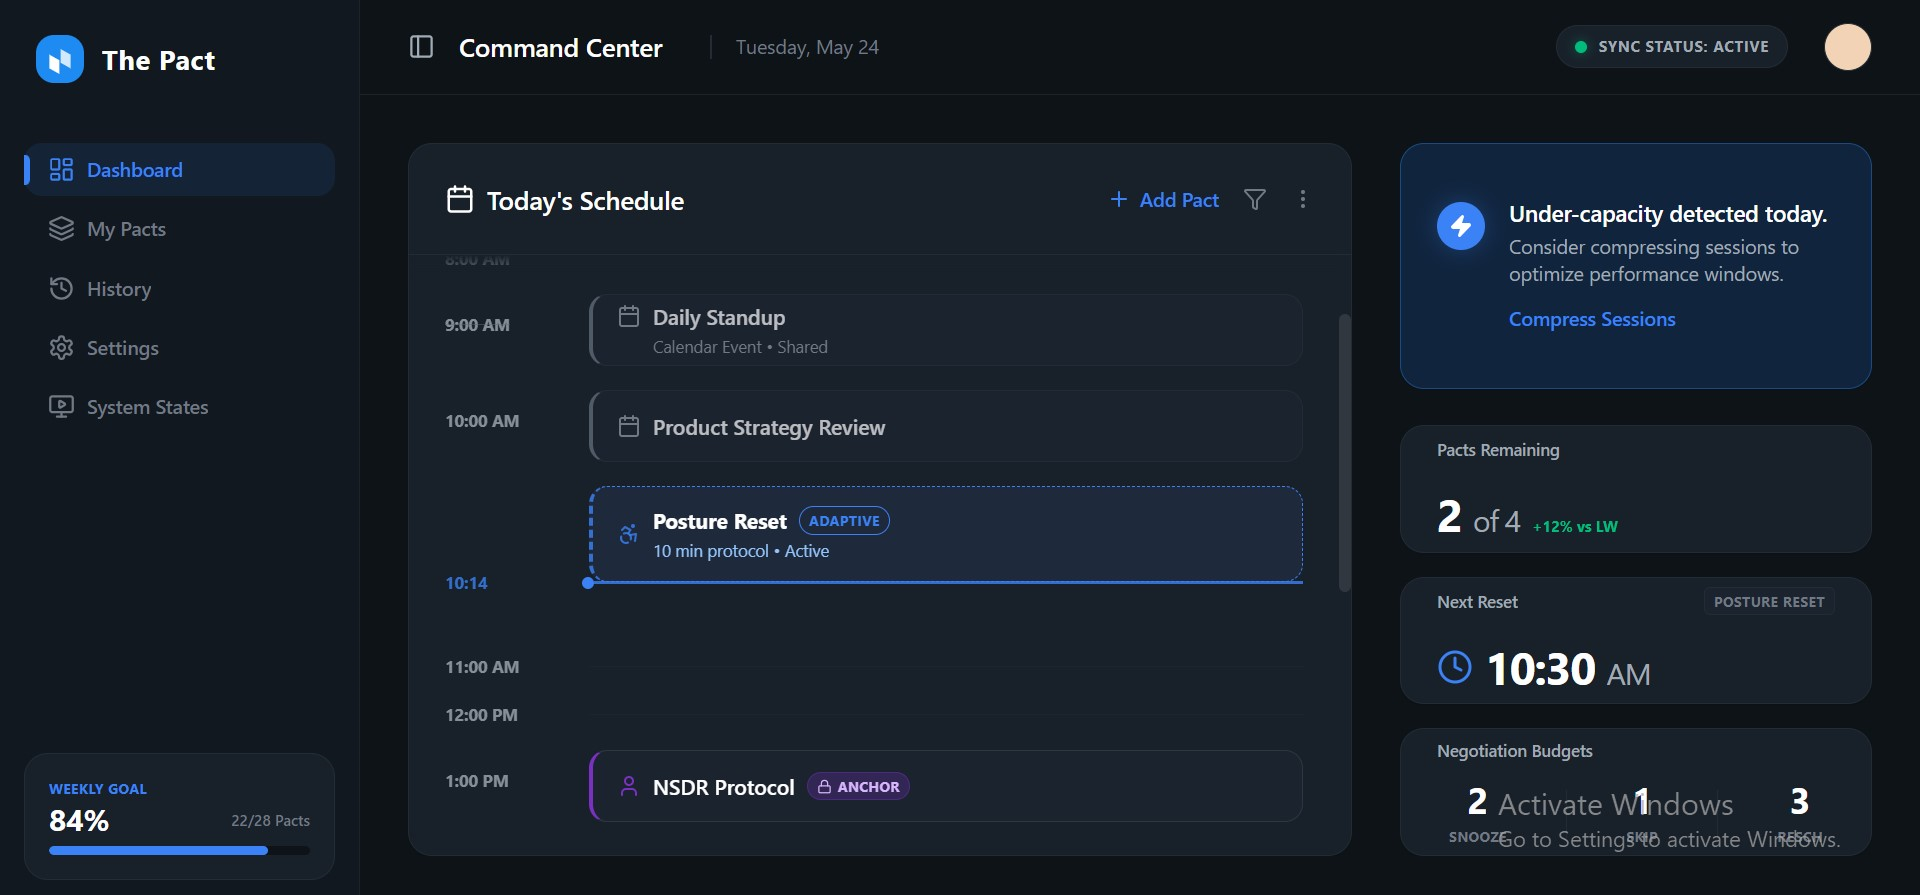This screenshot has height=895, width=1920.
Task: Click the History clock icon
Action: 61,288
